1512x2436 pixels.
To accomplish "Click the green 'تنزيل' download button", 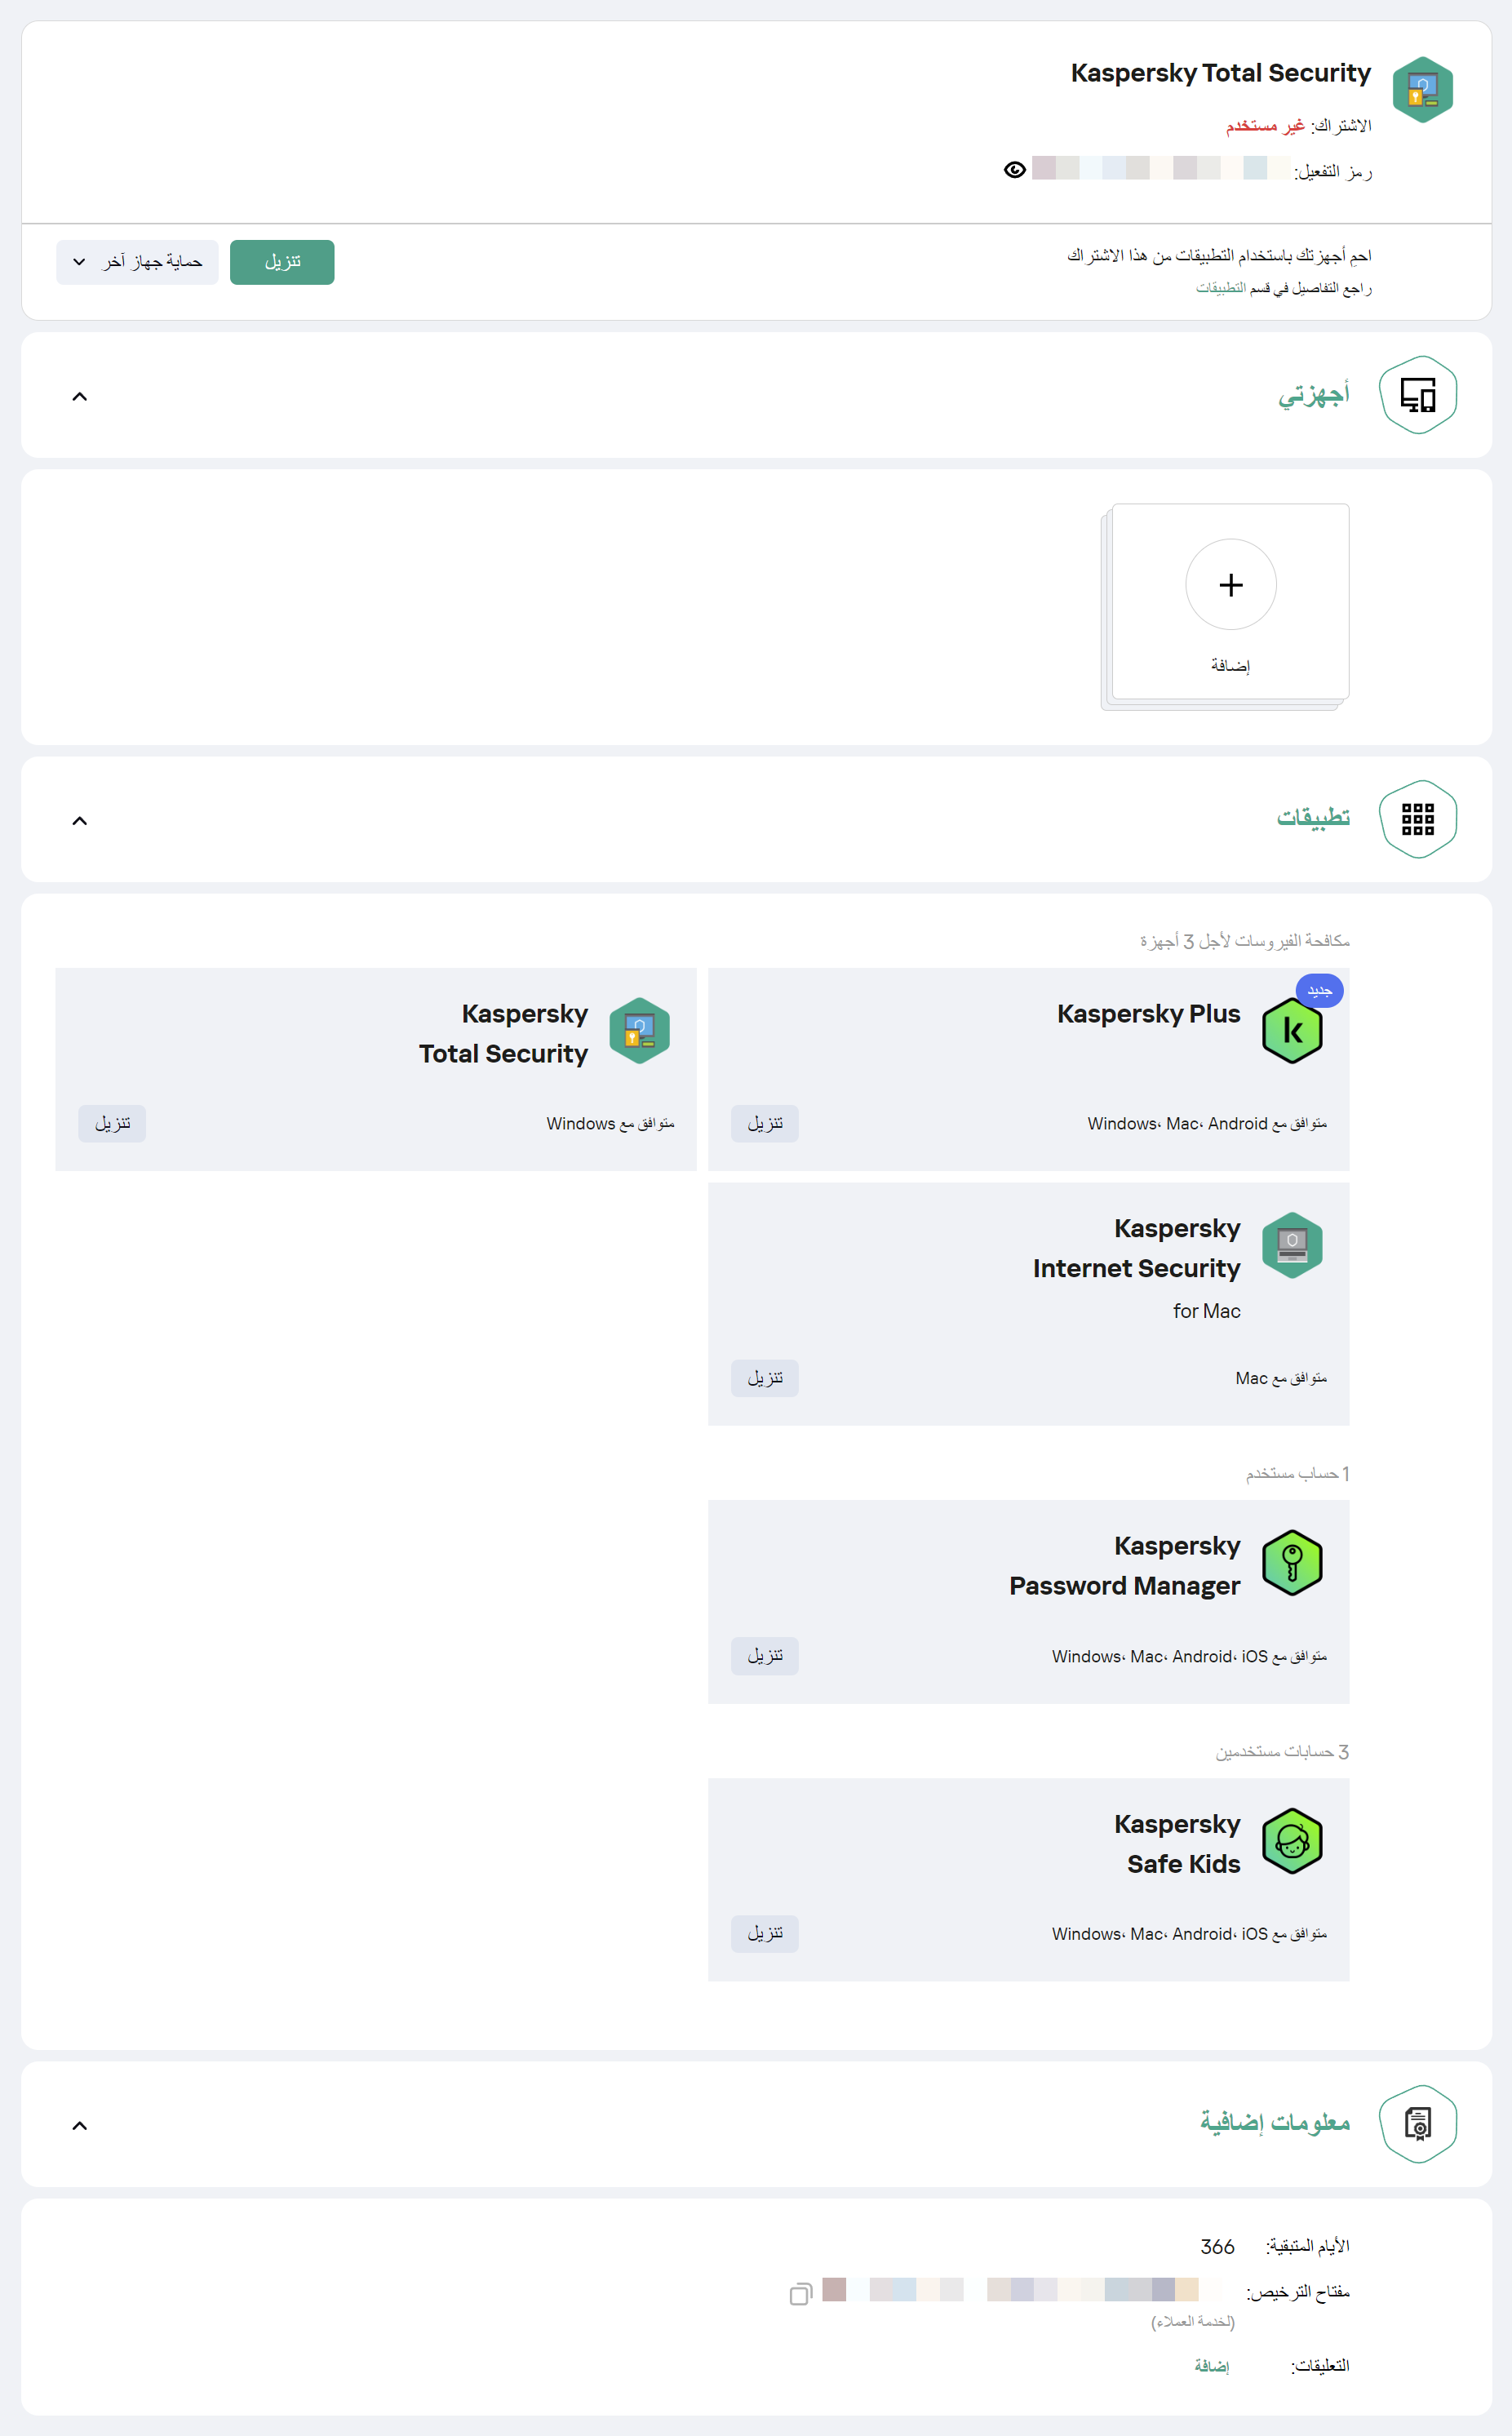I will 282,262.
